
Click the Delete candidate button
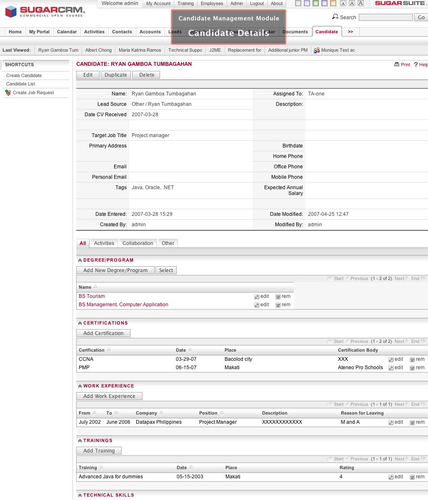coord(146,75)
